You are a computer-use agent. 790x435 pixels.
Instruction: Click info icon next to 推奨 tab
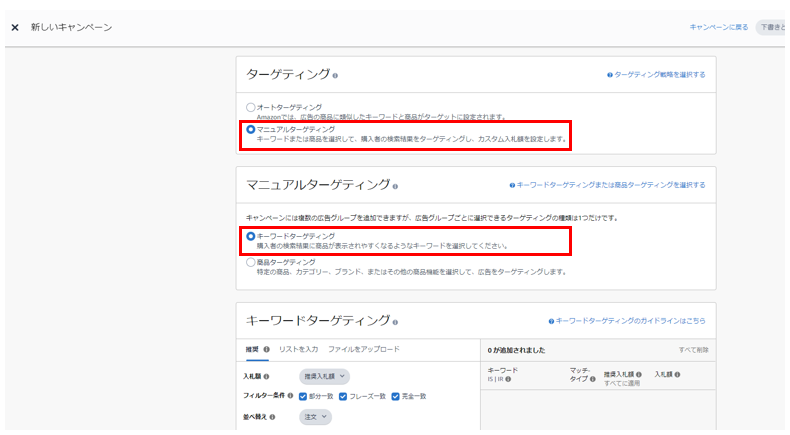click(267, 349)
